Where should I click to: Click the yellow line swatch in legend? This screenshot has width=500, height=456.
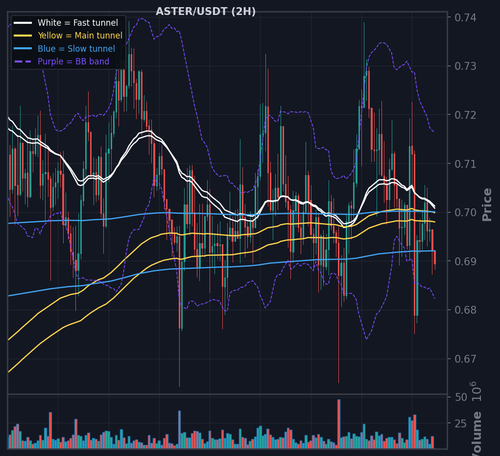point(23,36)
